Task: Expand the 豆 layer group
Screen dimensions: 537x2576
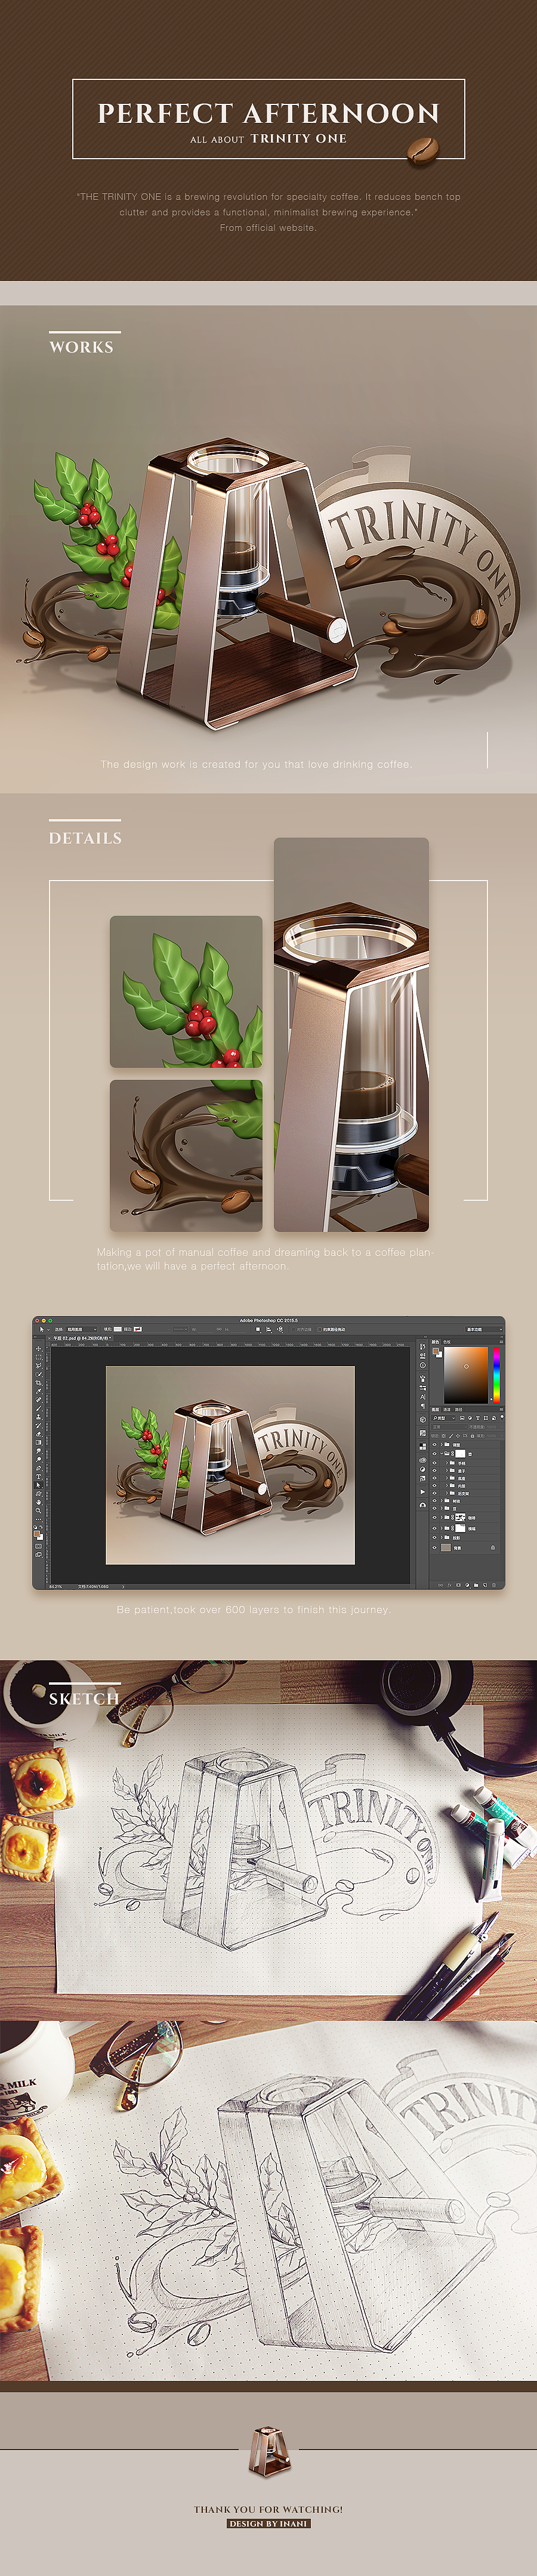Action: (x=442, y=1508)
